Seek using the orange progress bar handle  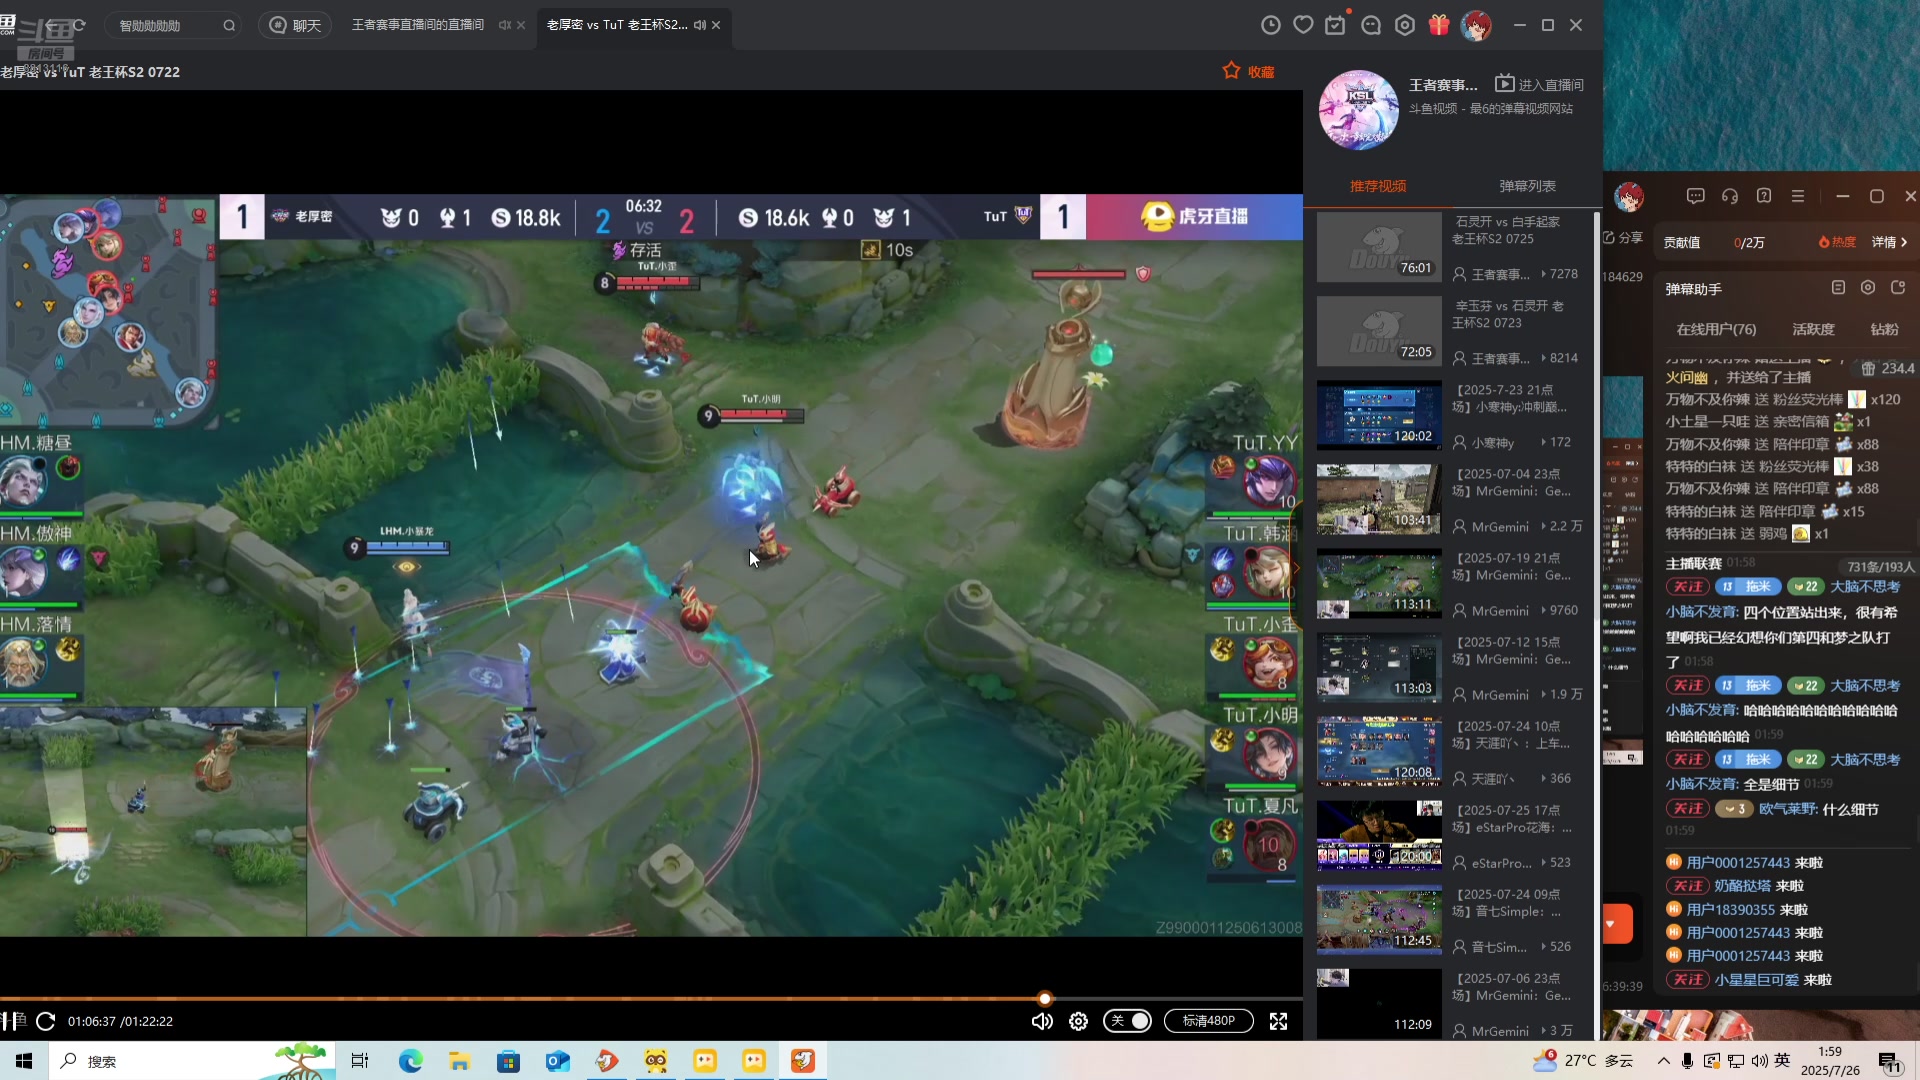pyautogui.click(x=1045, y=998)
